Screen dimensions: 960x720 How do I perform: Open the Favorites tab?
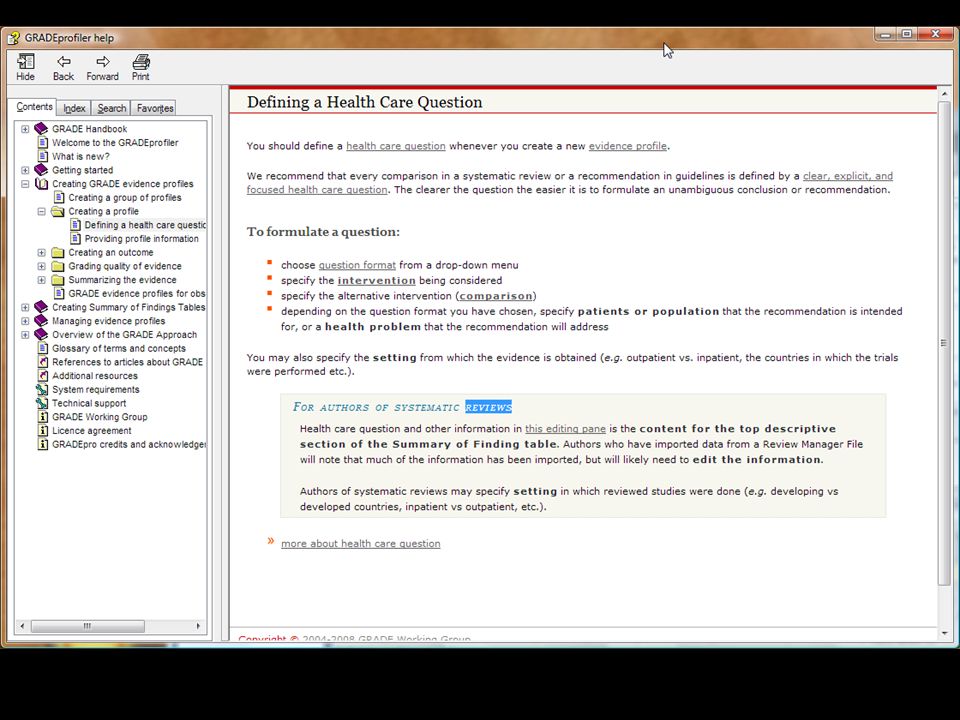[x=155, y=108]
